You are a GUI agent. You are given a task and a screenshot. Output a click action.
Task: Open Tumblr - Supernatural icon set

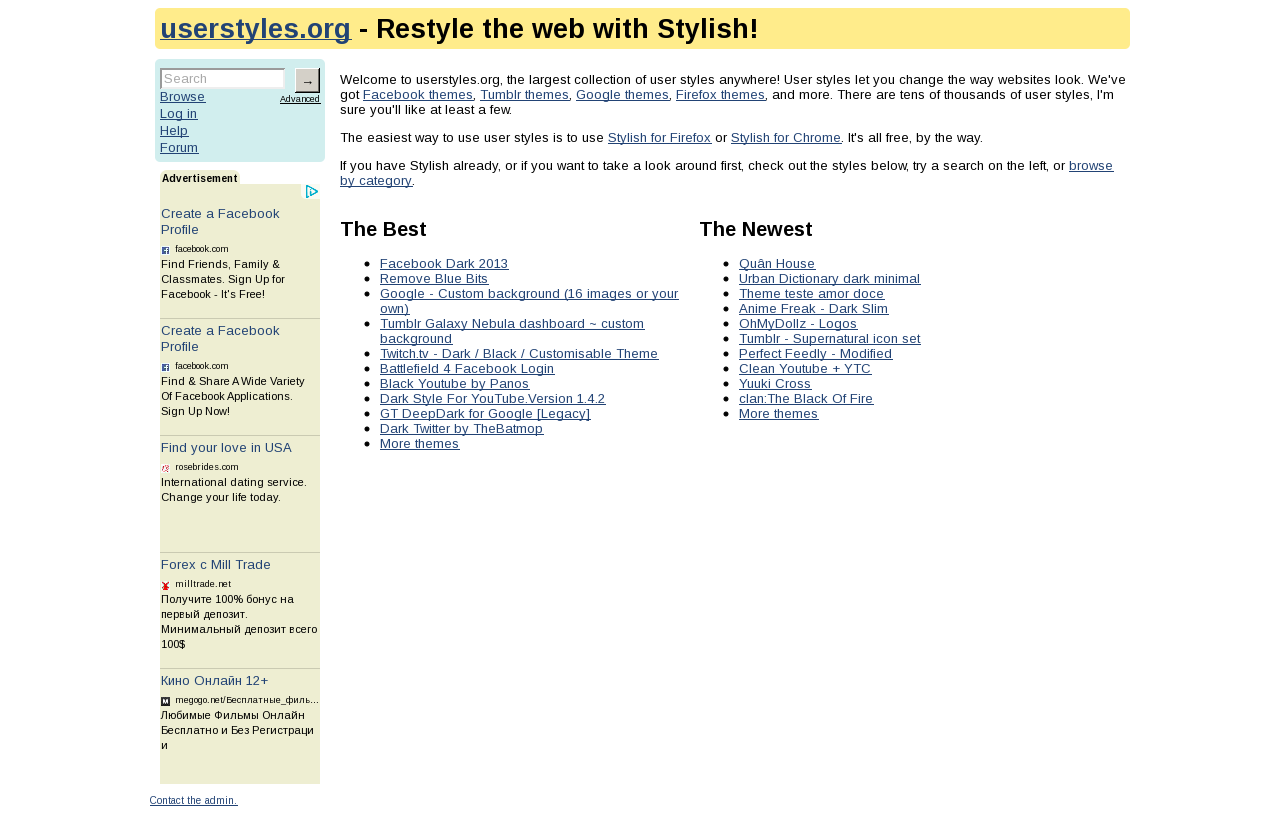pos(830,339)
